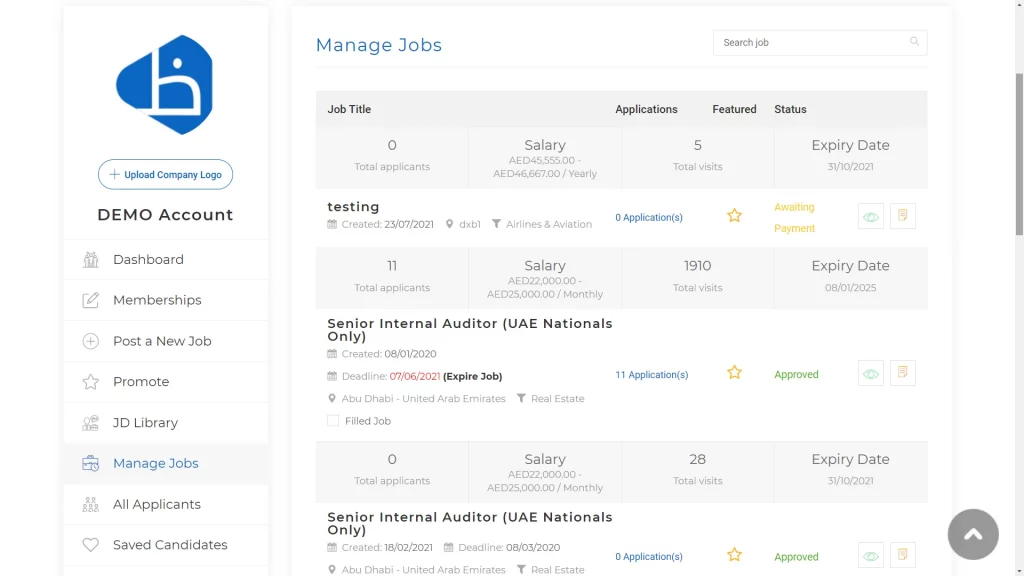View first Senior Internal Auditor job eye icon

[x=871, y=374]
